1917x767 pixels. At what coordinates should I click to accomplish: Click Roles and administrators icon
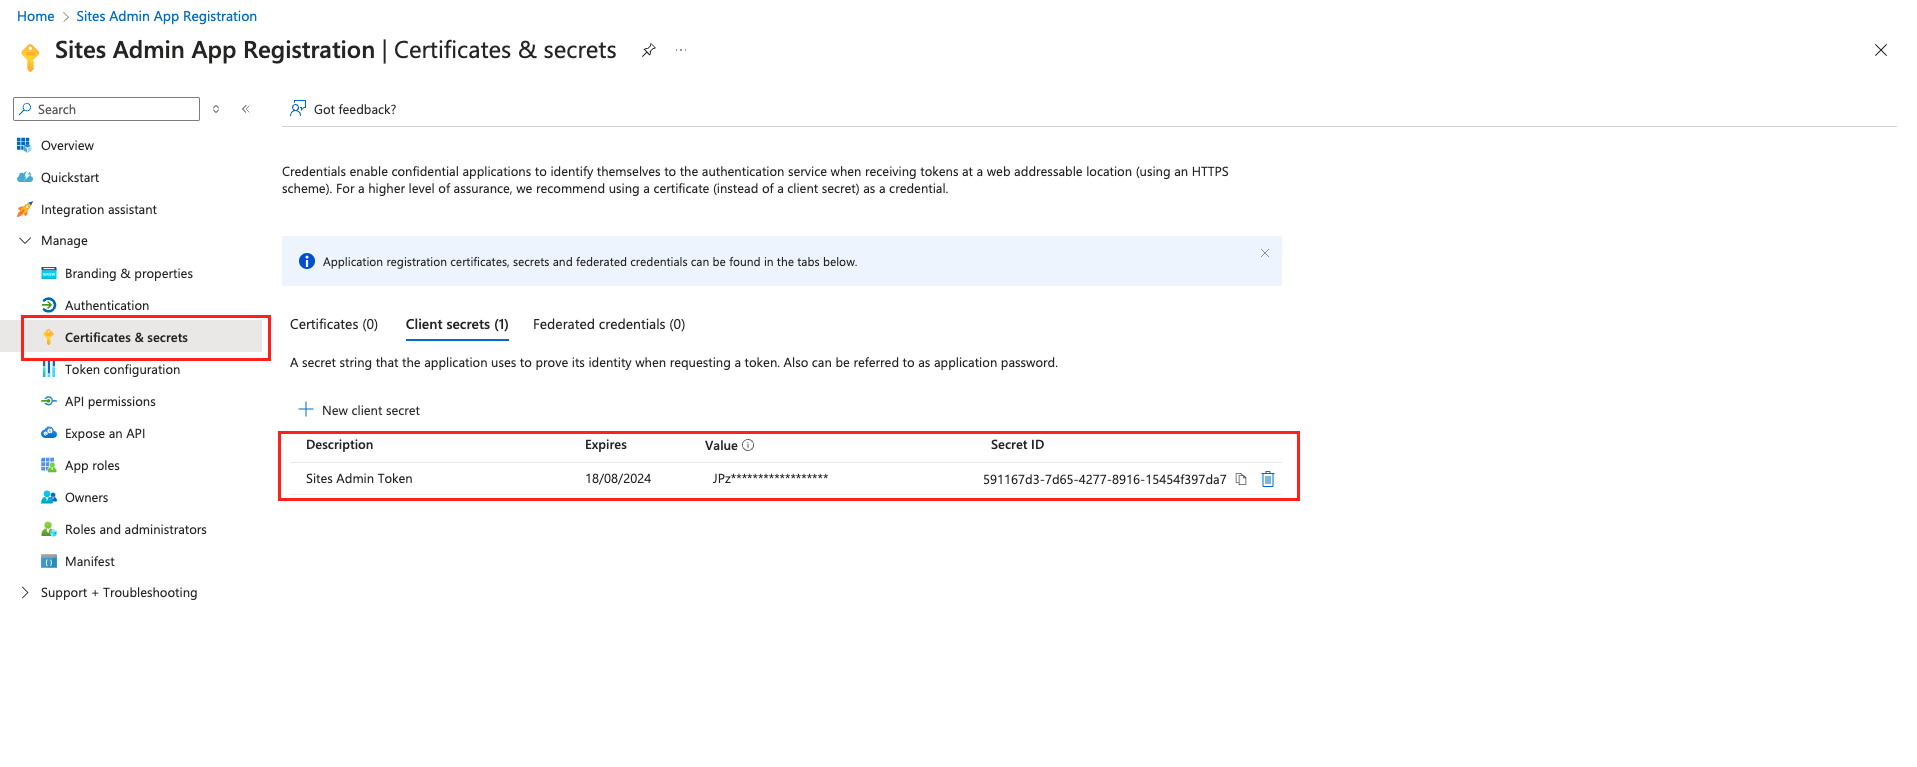click(x=49, y=530)
